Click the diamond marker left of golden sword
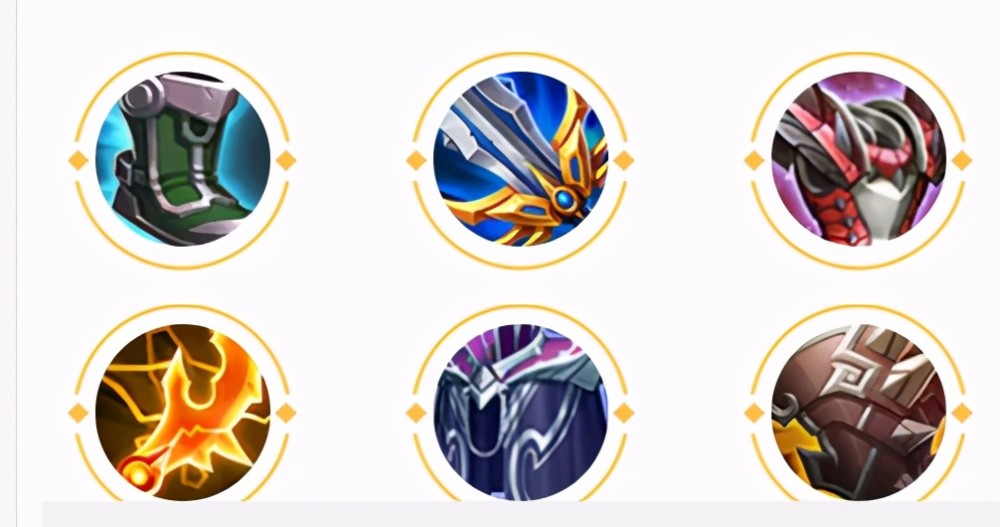 coord(416,160)
